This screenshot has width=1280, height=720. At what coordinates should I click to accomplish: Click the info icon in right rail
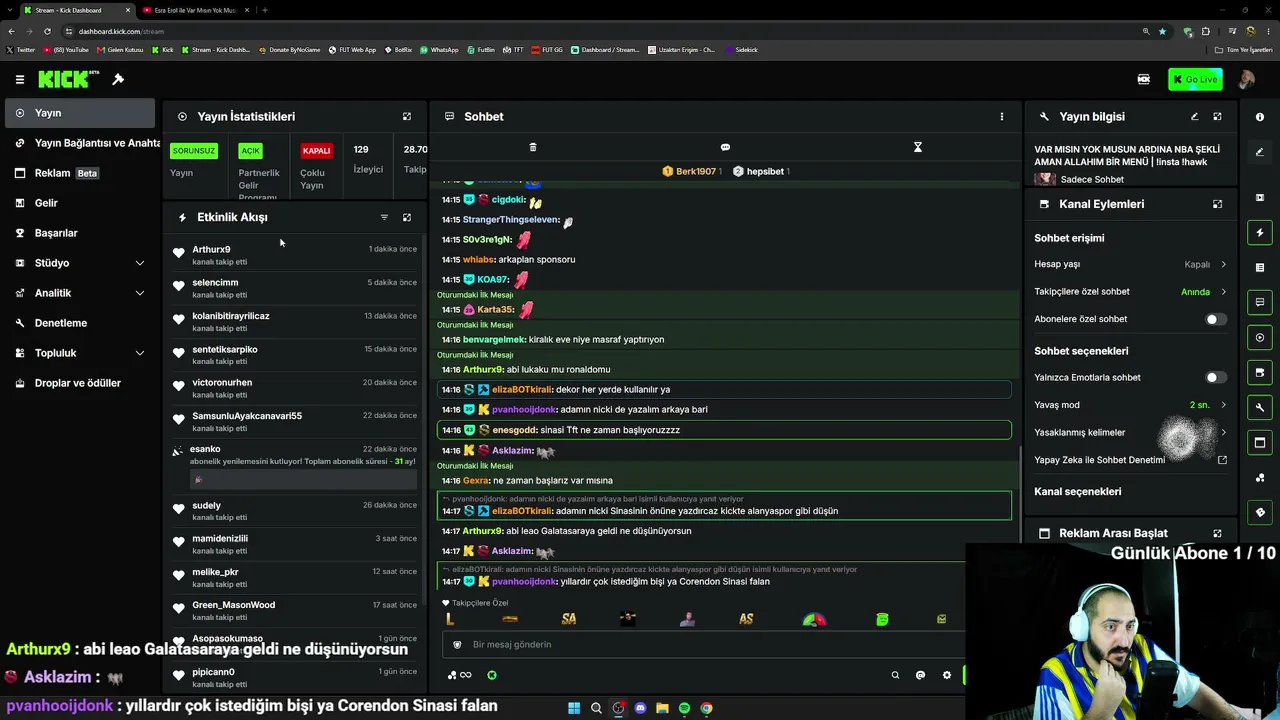click(x=1260, y=117)
